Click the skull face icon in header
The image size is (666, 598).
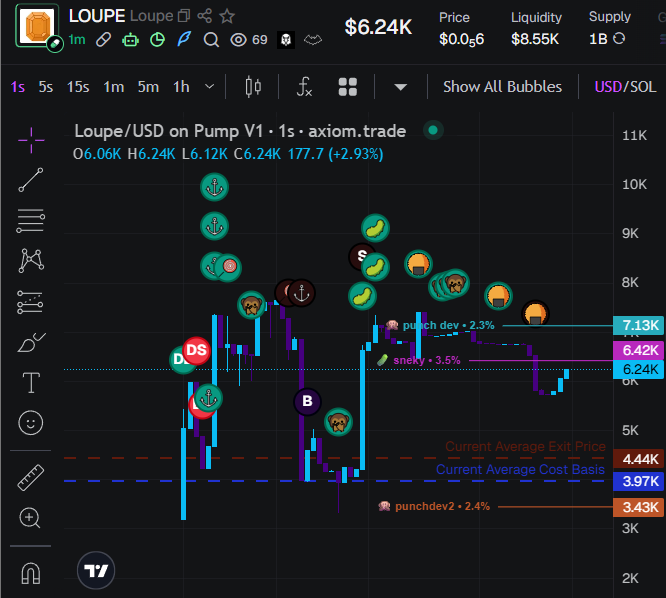(286, 40)
